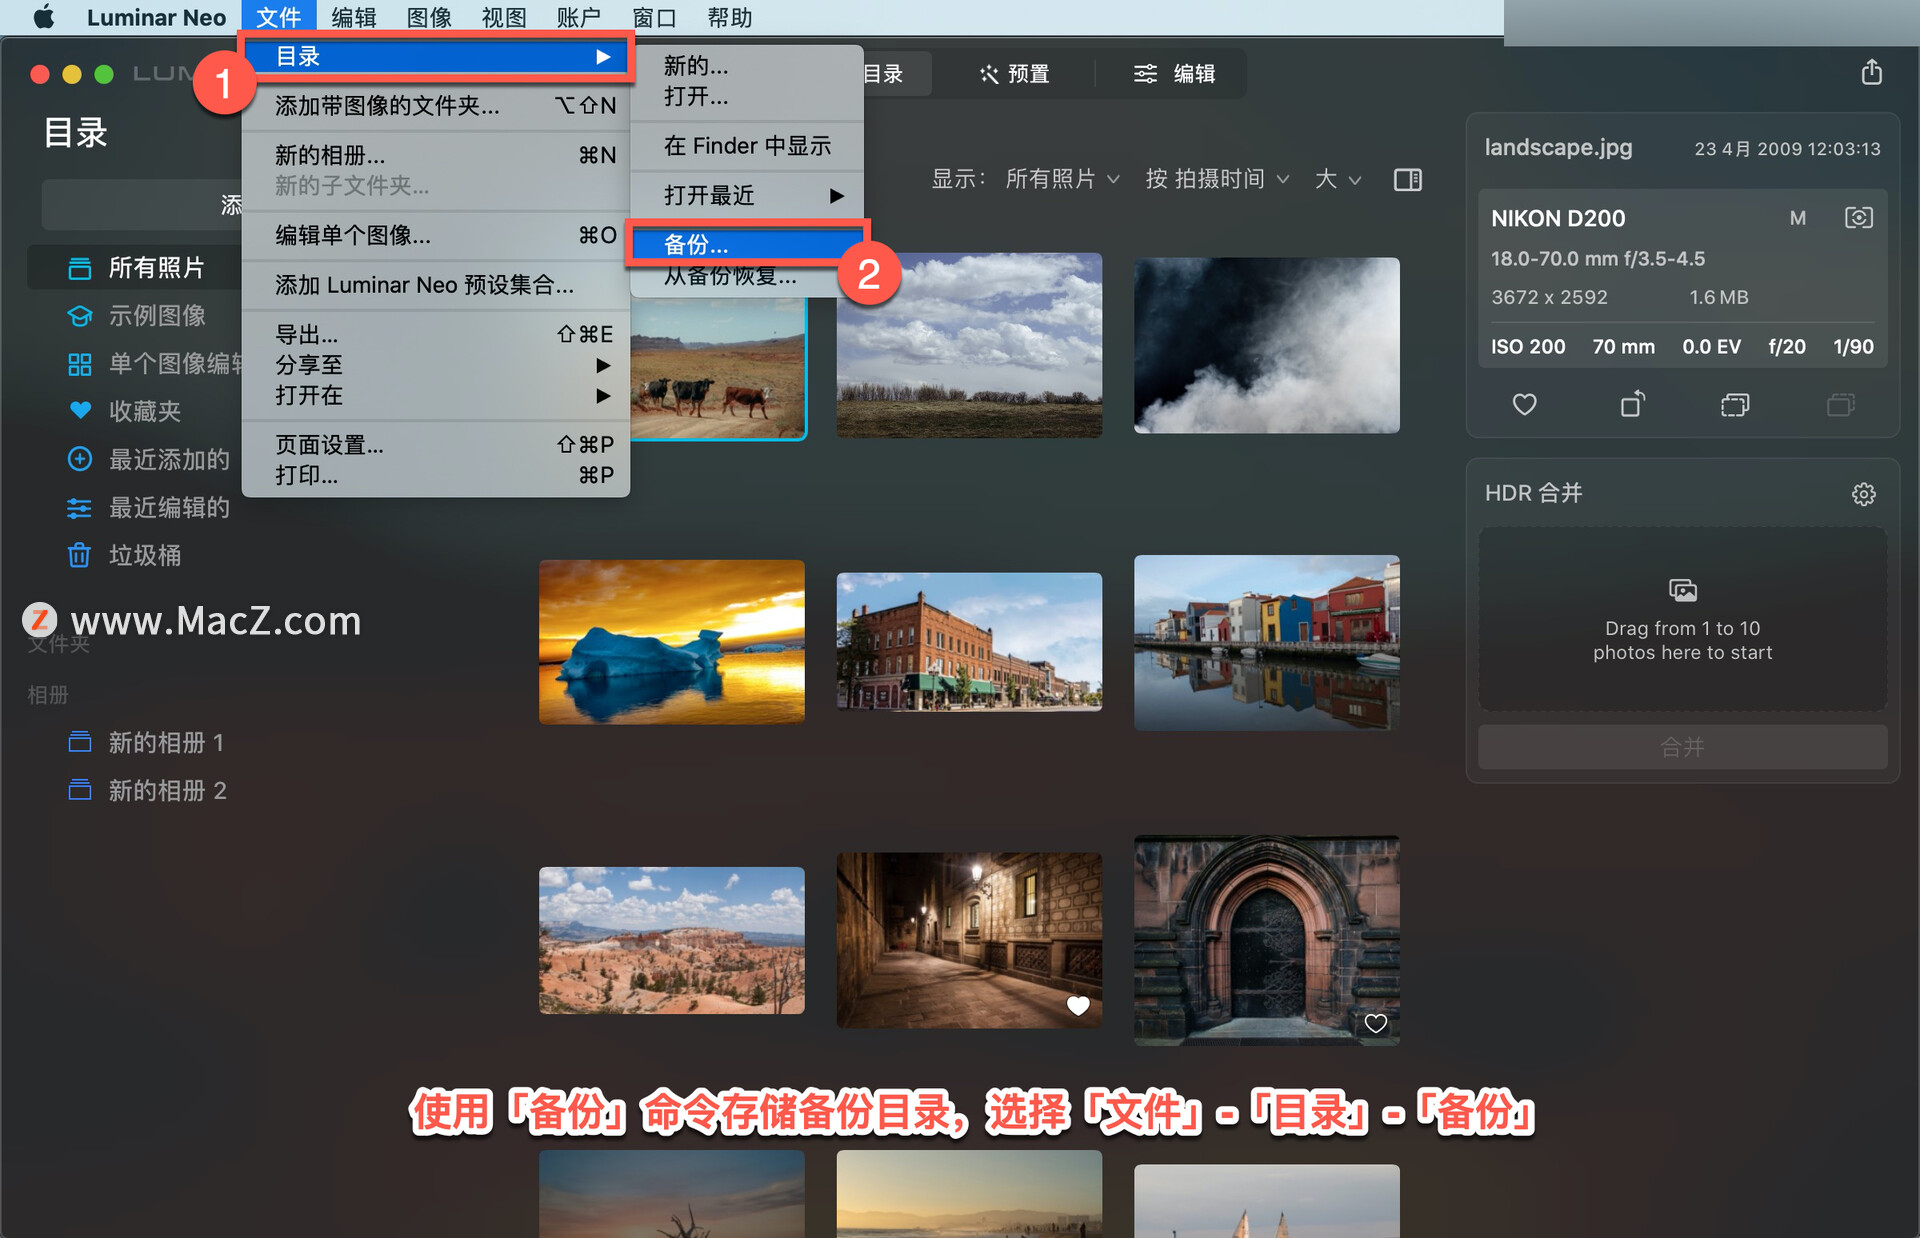Select 导出... menu item

[436, 335]
